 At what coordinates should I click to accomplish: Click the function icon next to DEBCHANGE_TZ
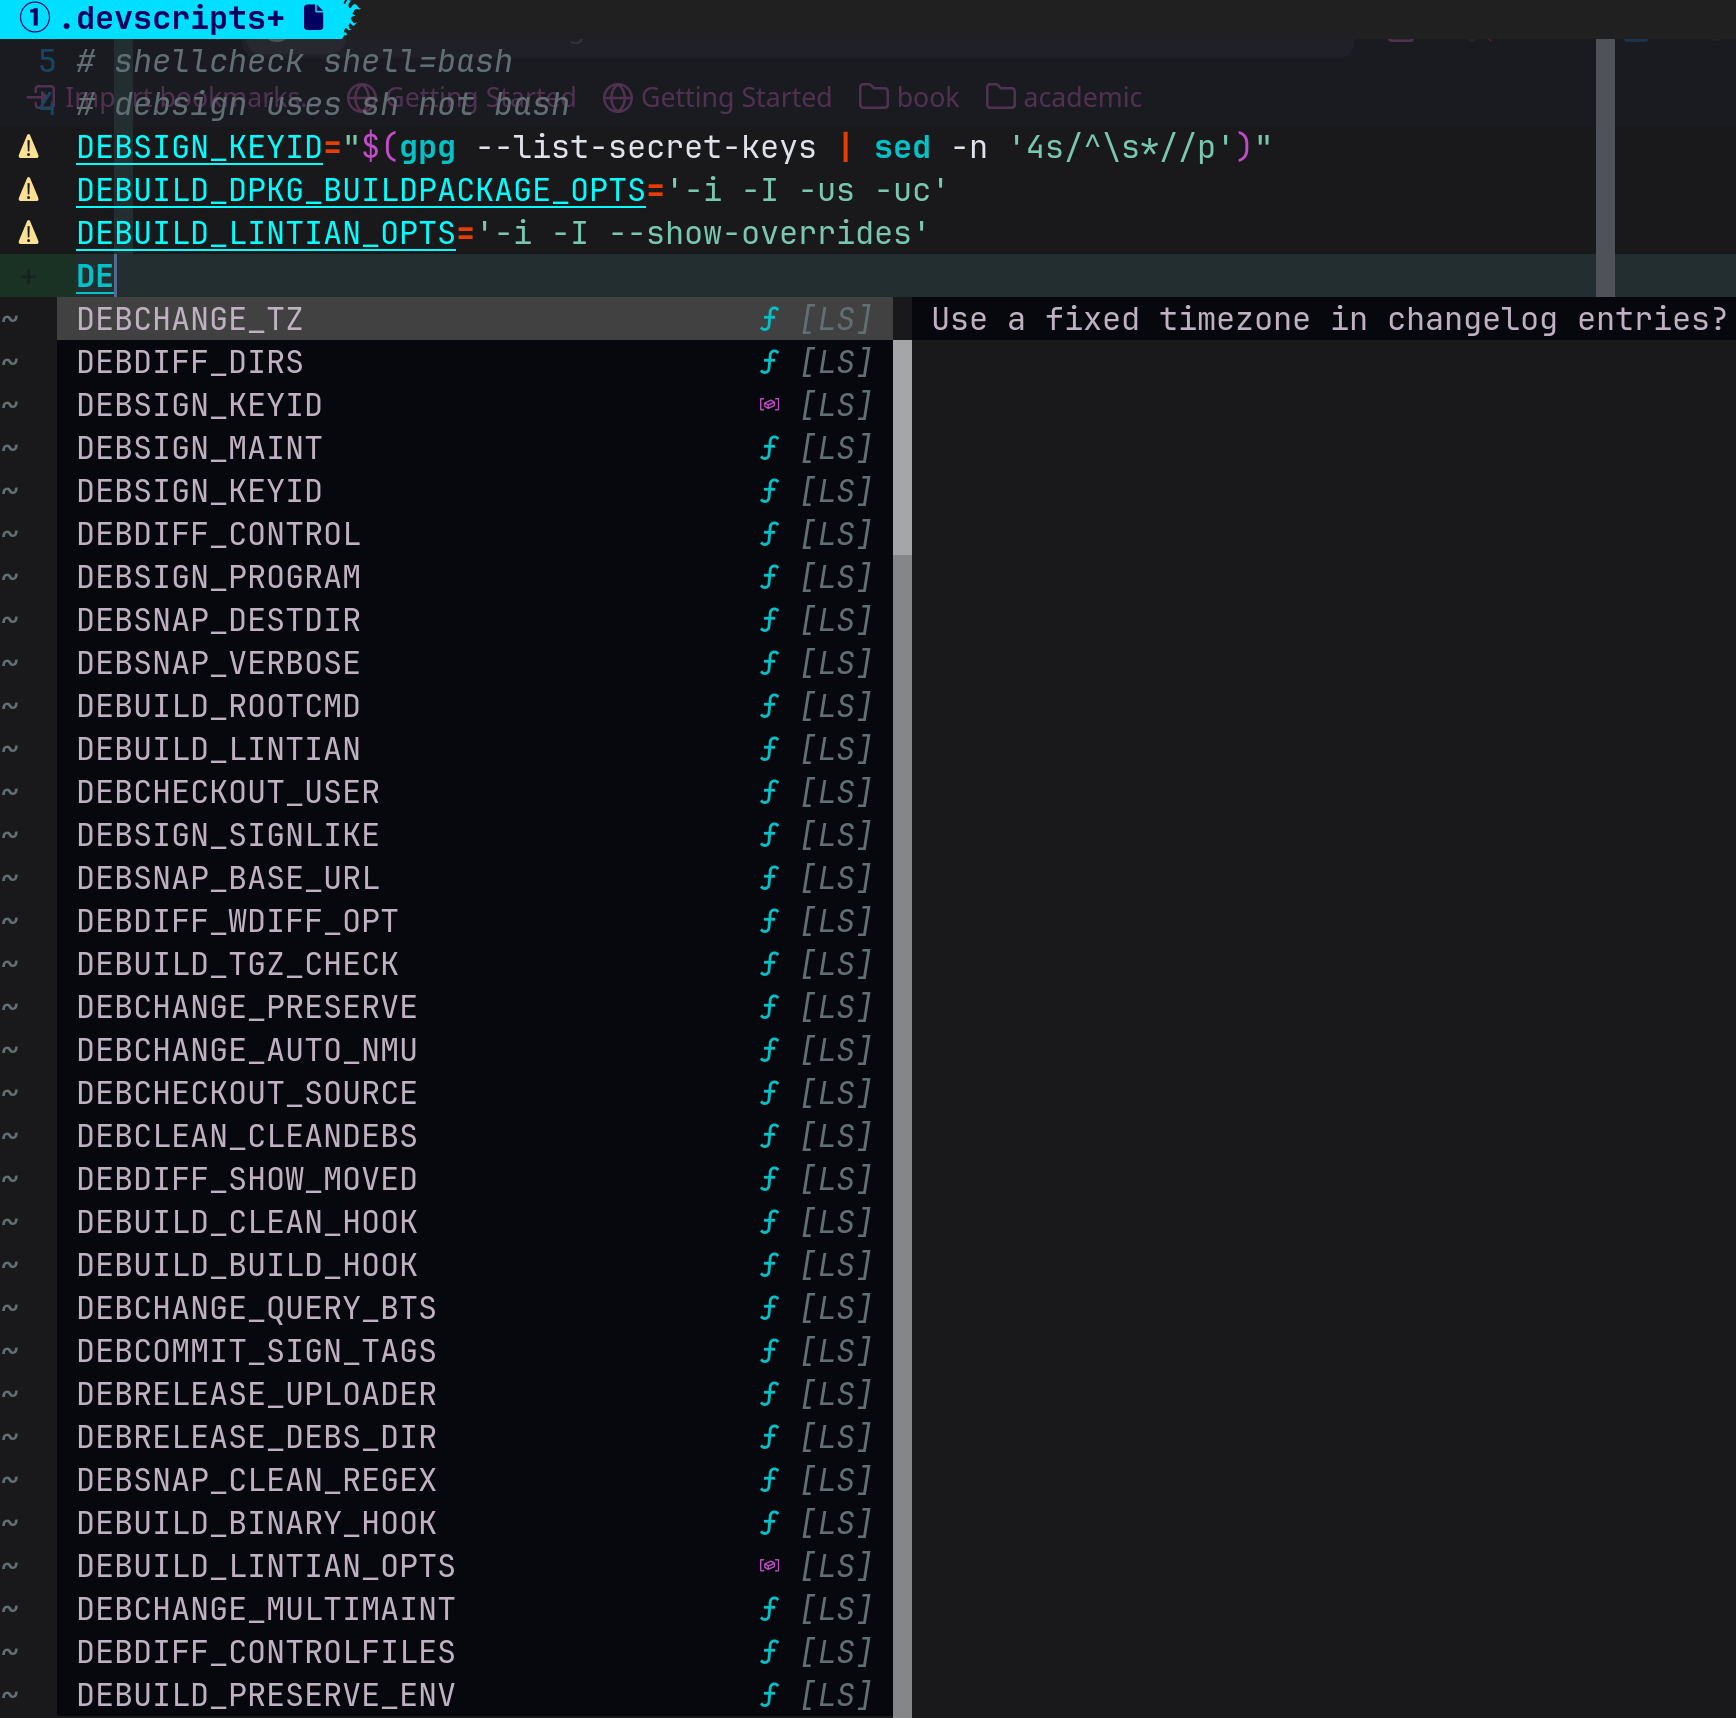click(769, 319)
